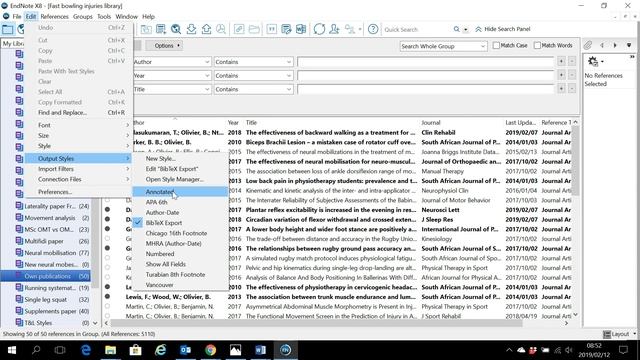Click the Journal column header
This screenshot has width=640, height=360.
pyautogui.click(x=430, y=122)
